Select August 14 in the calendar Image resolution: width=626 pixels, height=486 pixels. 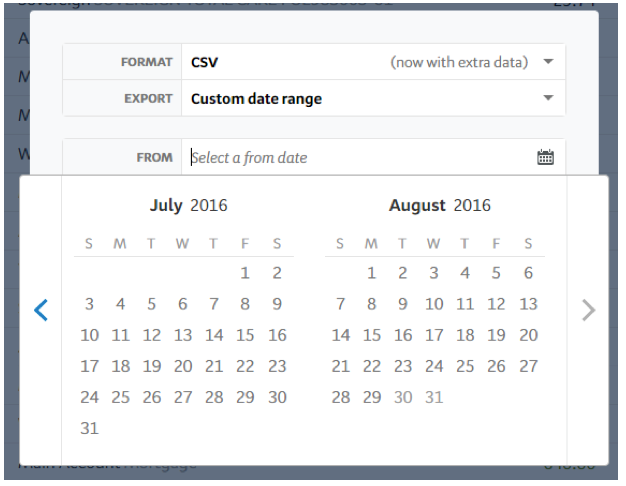pyautogui.click(x=340, y=335)
